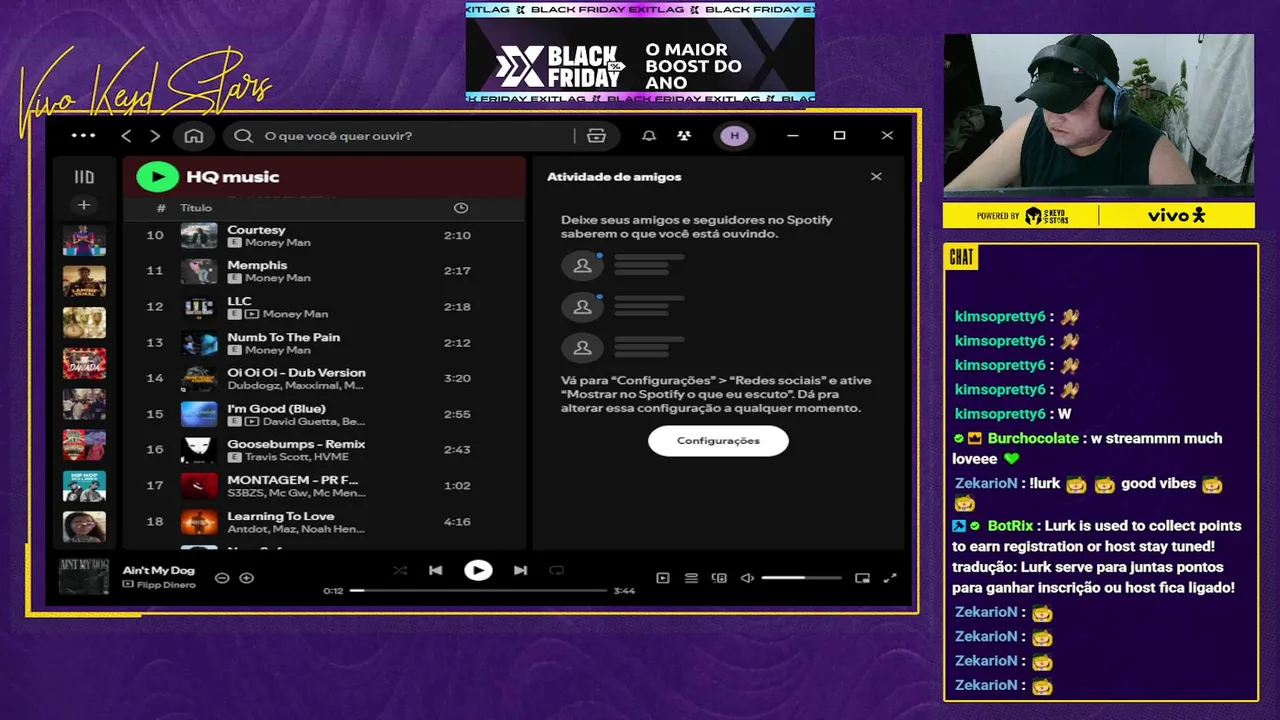Toggle shuffle in the player bar
This screenshot has width=1280, height=720.
pos(400,571)
